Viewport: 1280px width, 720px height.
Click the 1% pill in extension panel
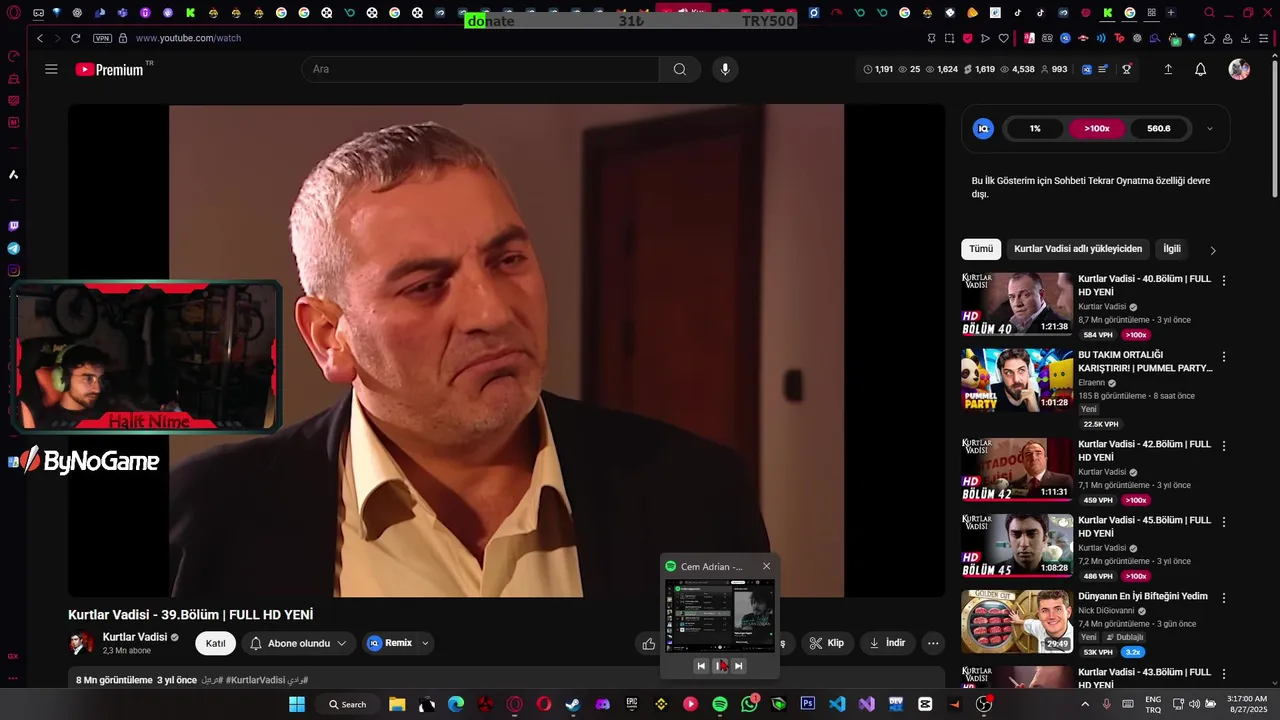(1035, 128)
